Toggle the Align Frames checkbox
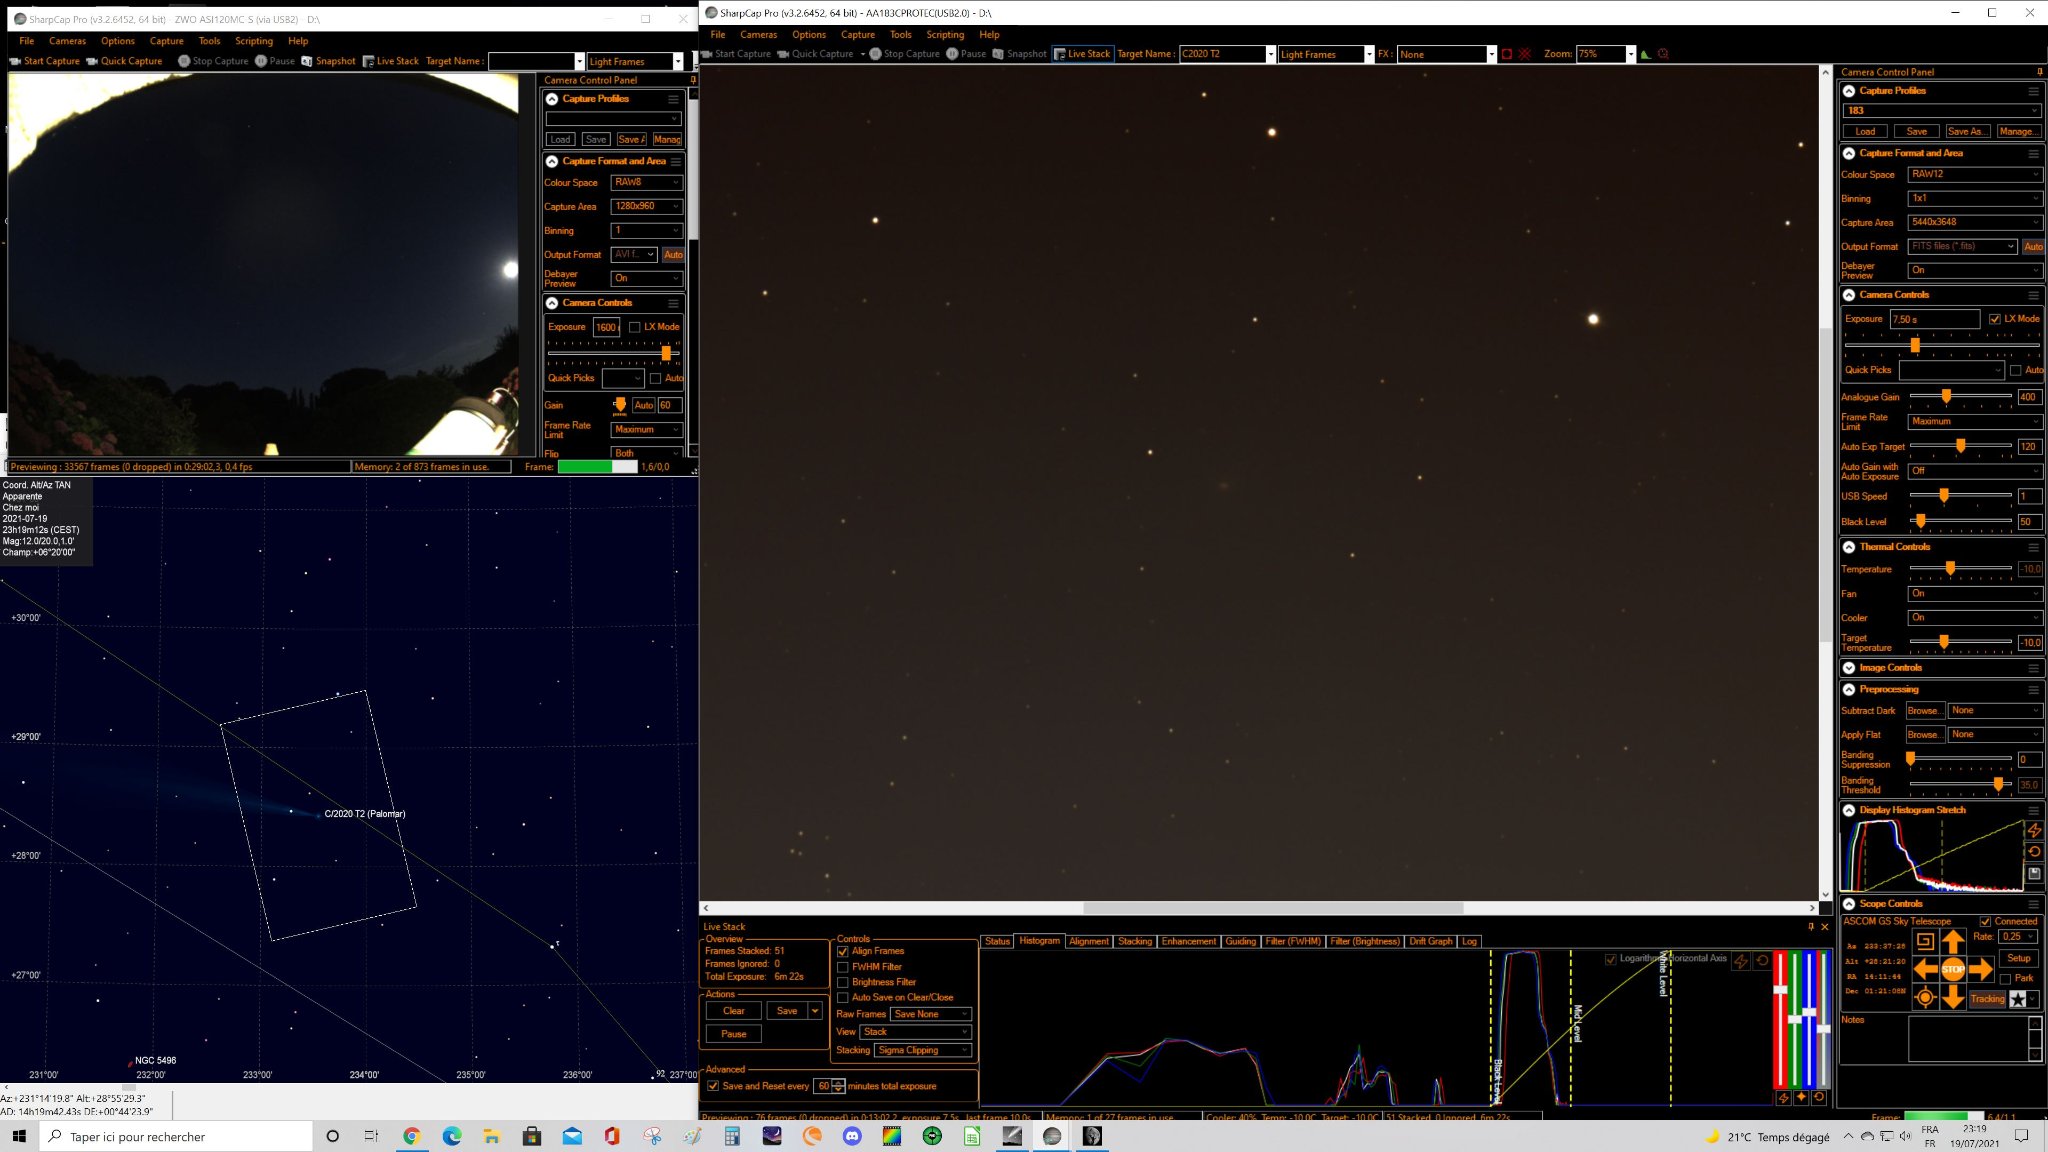The image size is (2048, 1152). point(843,951)
